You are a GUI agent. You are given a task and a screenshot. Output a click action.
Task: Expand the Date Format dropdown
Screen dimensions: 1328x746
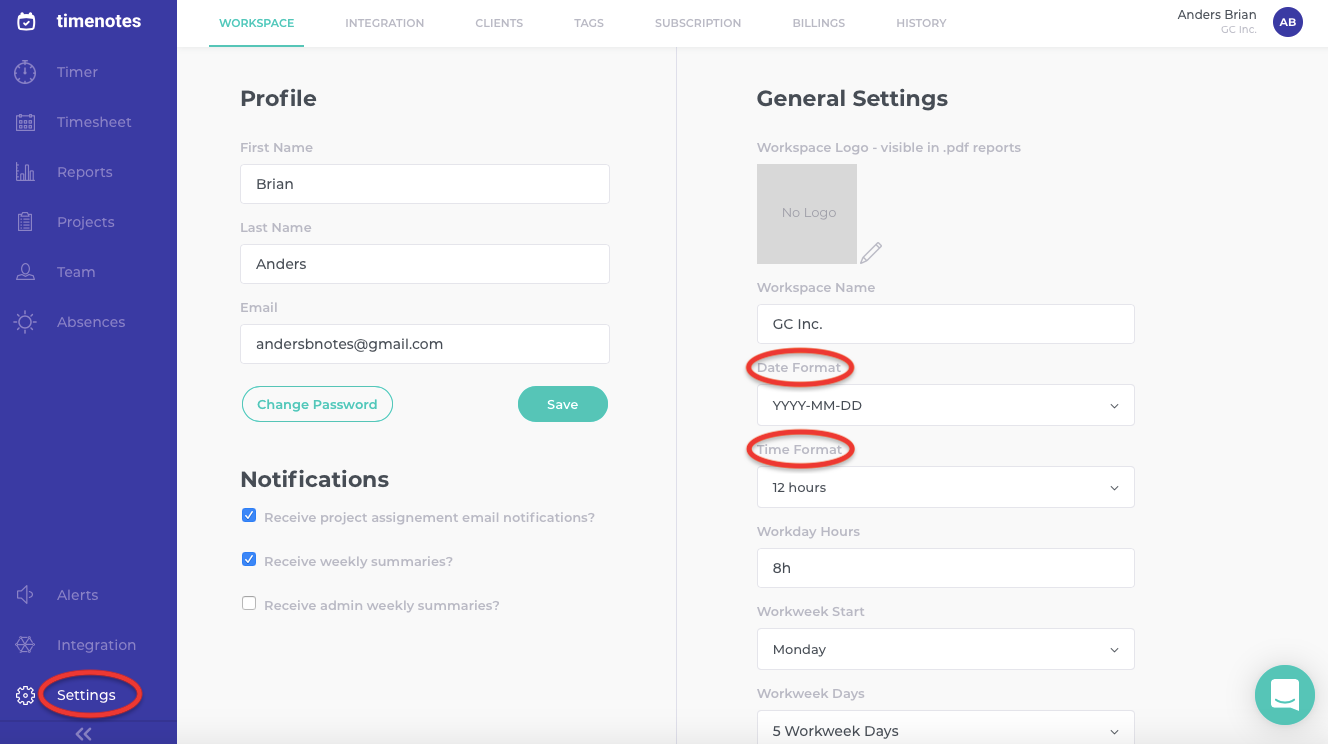945,406
